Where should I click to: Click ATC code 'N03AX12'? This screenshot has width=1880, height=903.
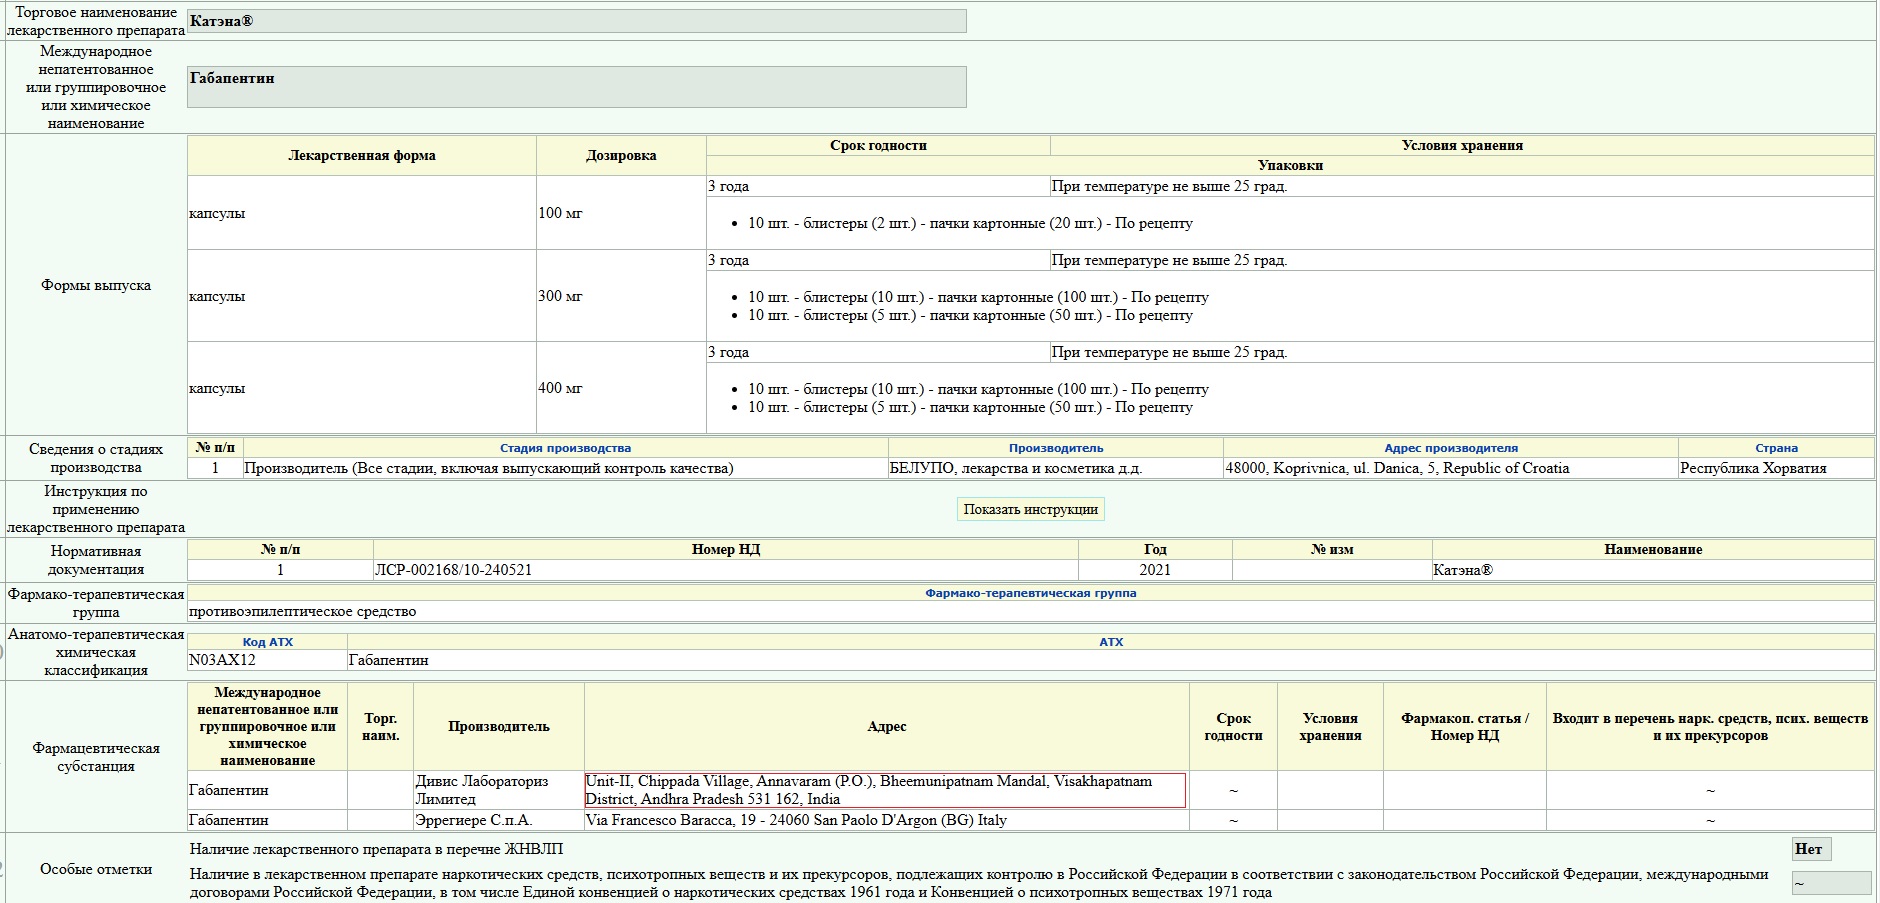point(222,660)
